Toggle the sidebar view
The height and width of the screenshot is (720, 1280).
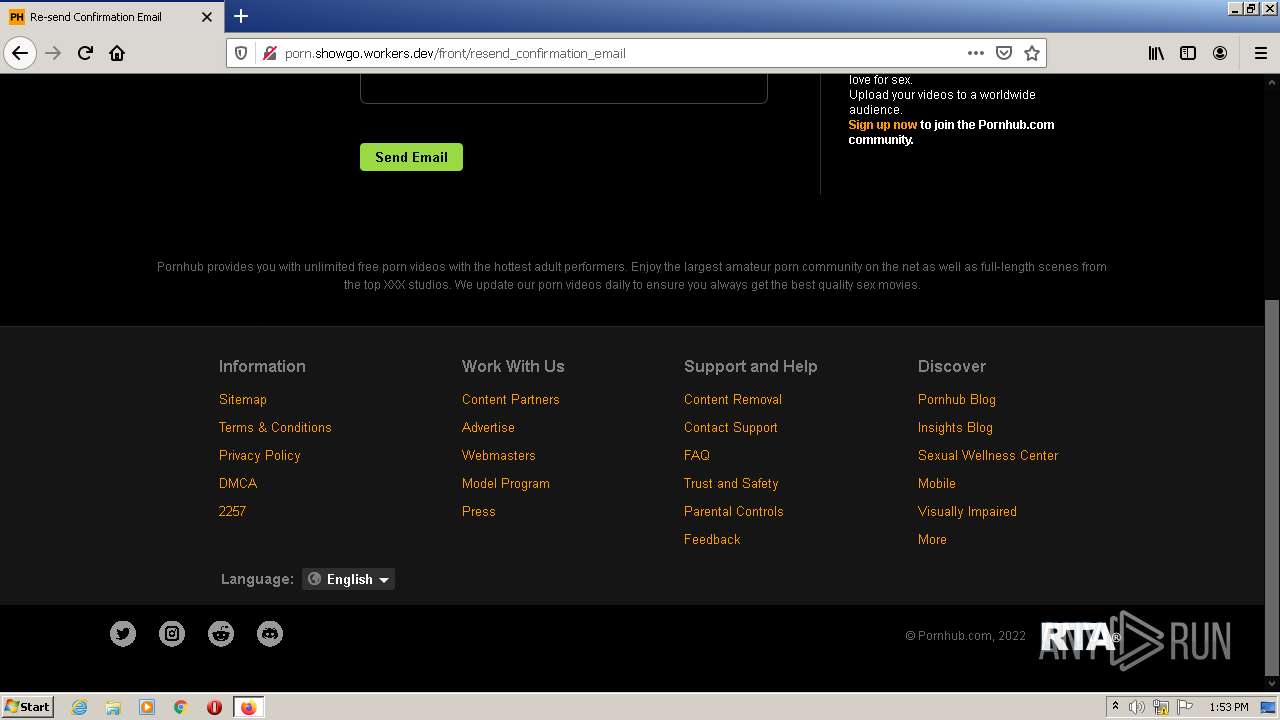point(1188,53)
